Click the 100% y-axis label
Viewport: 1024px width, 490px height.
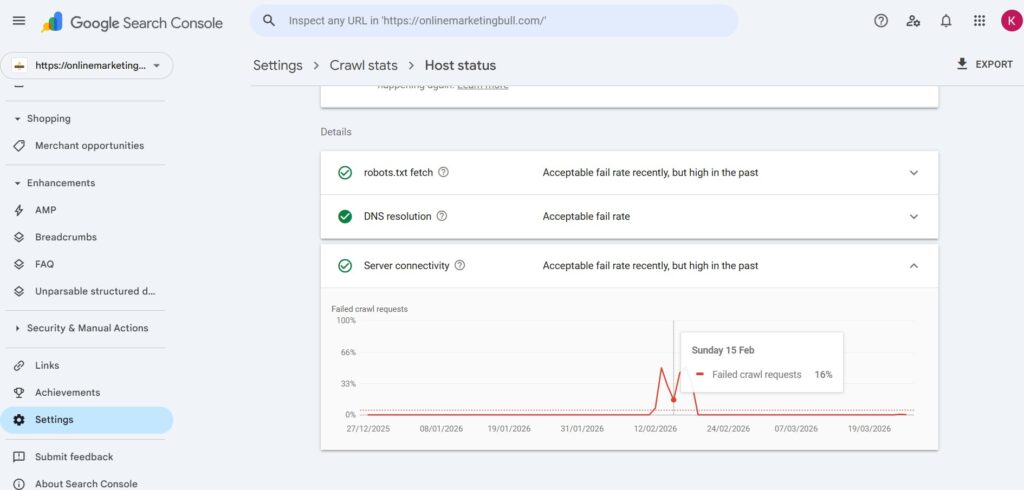tap(346, 321)
